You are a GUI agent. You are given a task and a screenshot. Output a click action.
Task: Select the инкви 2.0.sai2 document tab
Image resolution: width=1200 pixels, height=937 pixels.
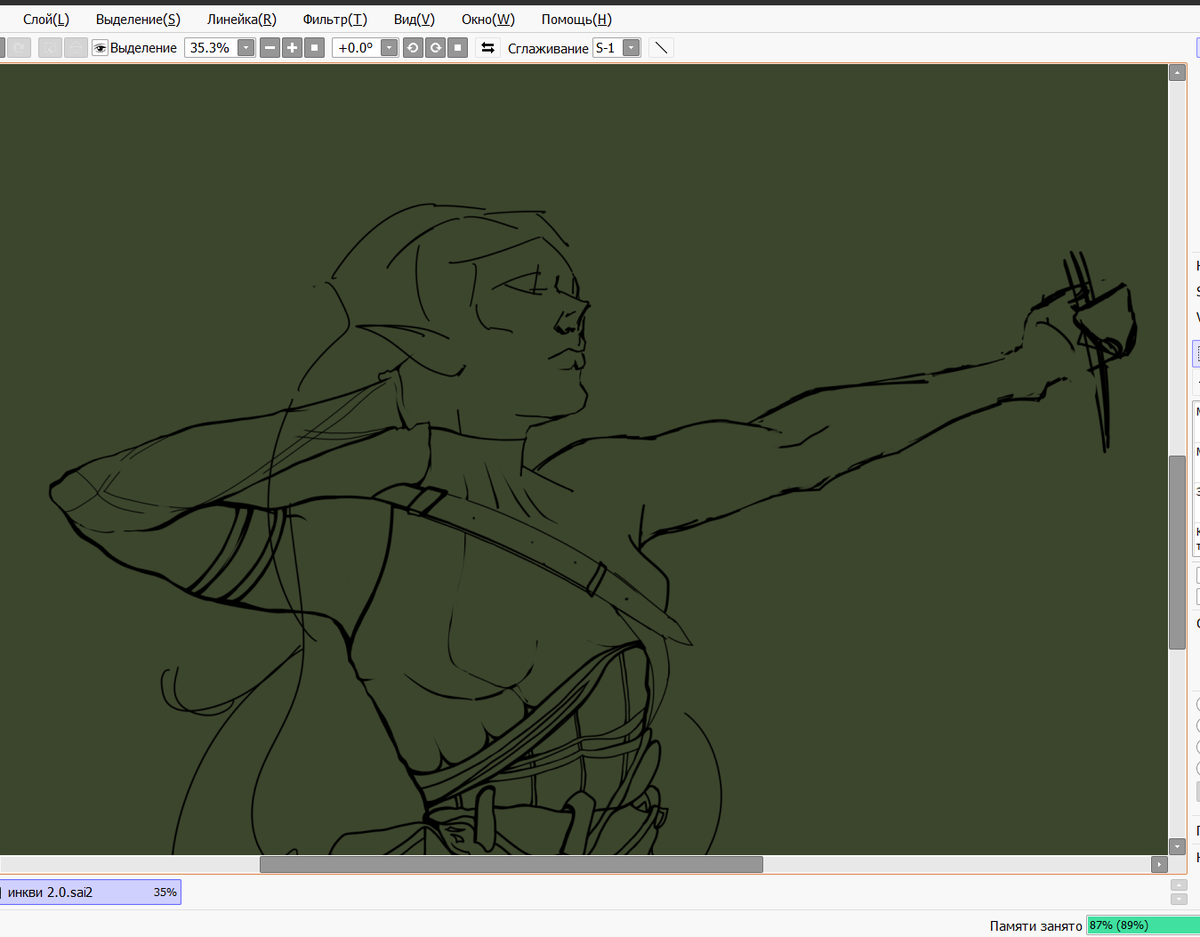[x=90, y=892]
